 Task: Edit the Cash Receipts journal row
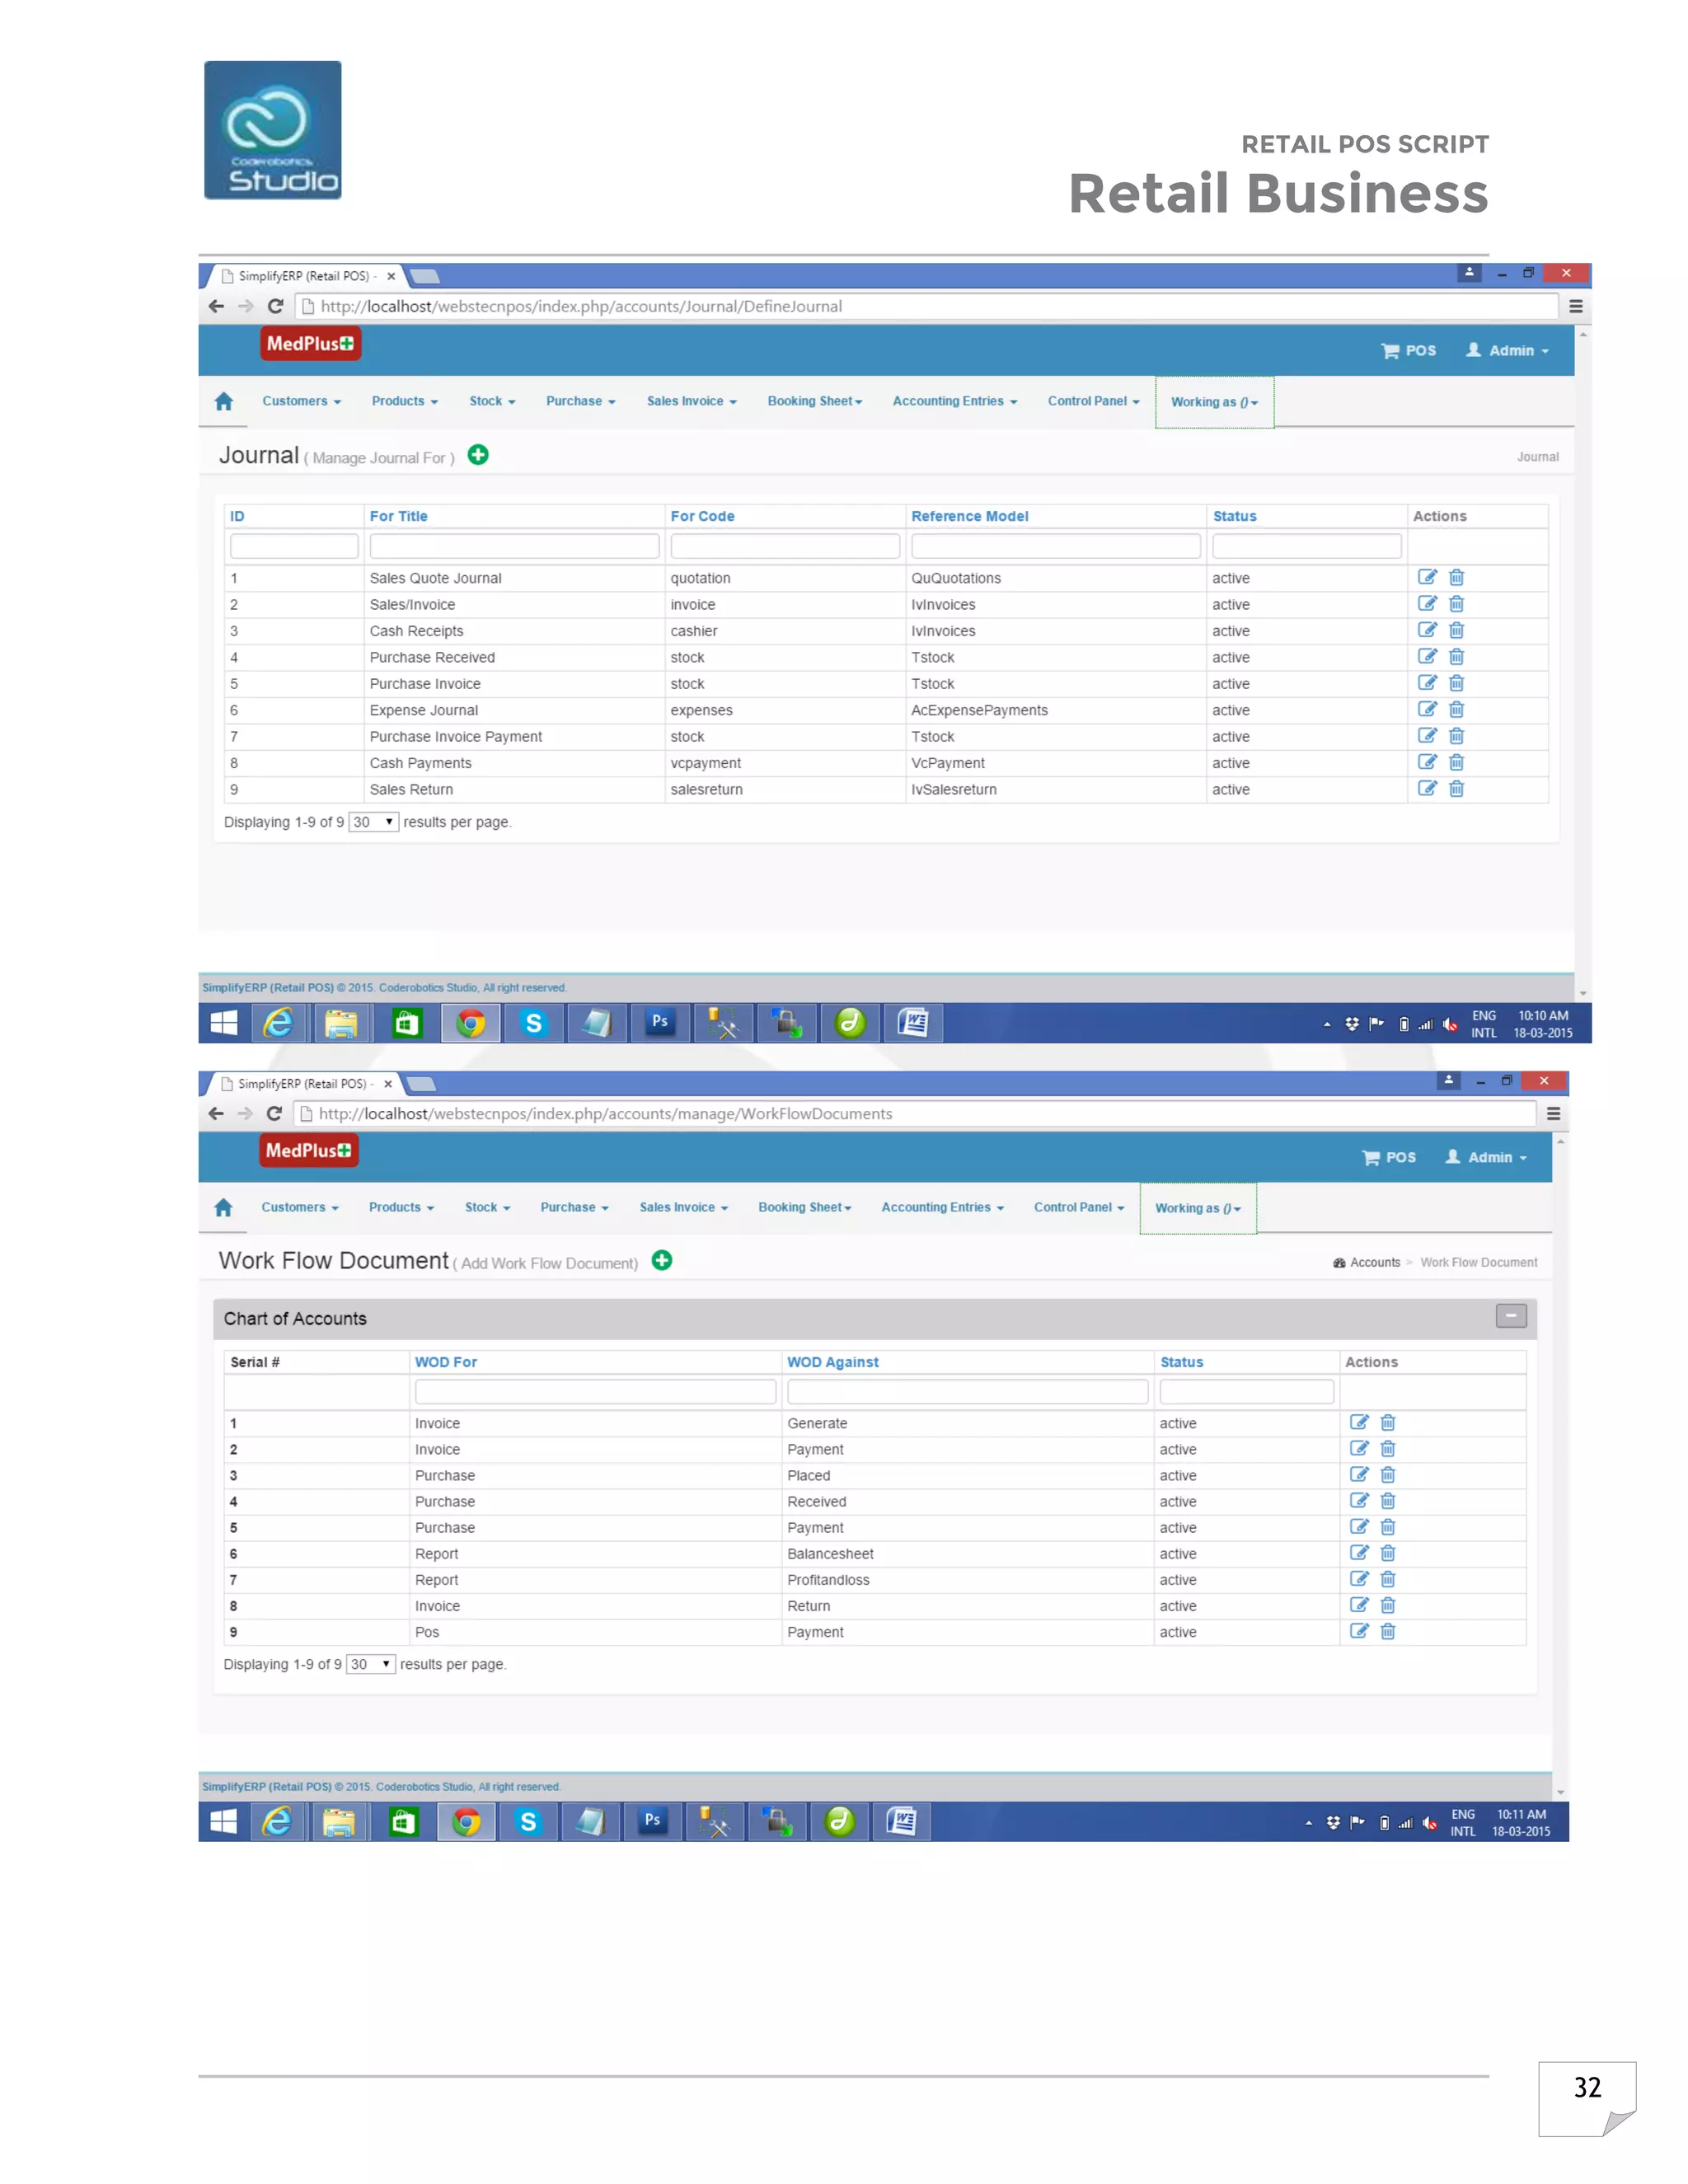click(1427, 630)
